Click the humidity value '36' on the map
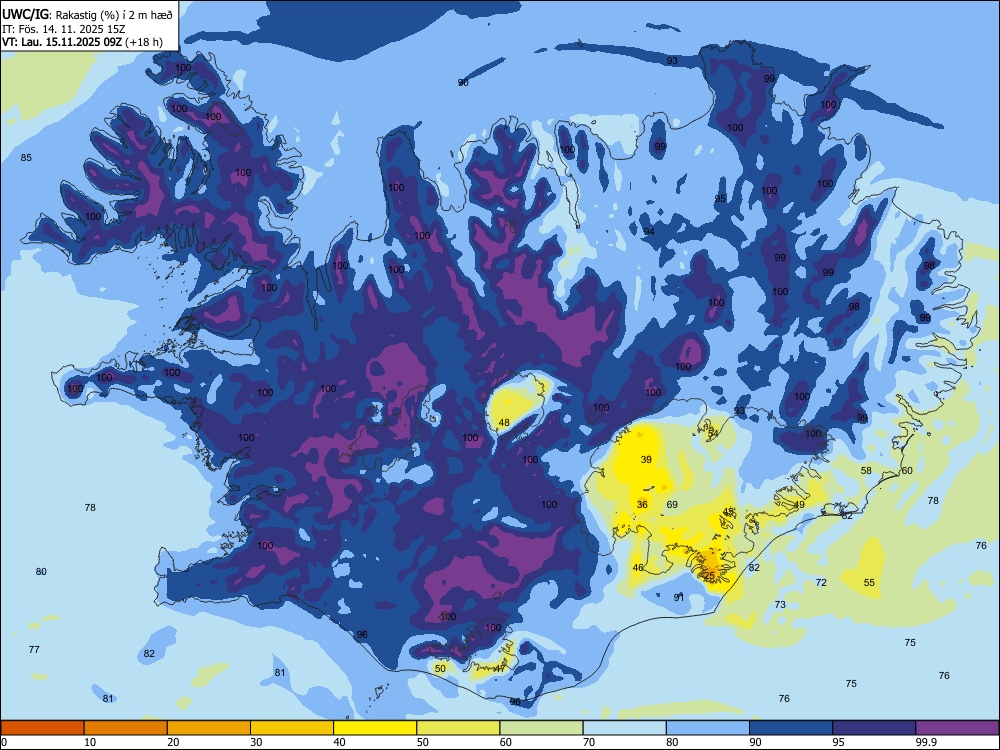 pos(642,504)
